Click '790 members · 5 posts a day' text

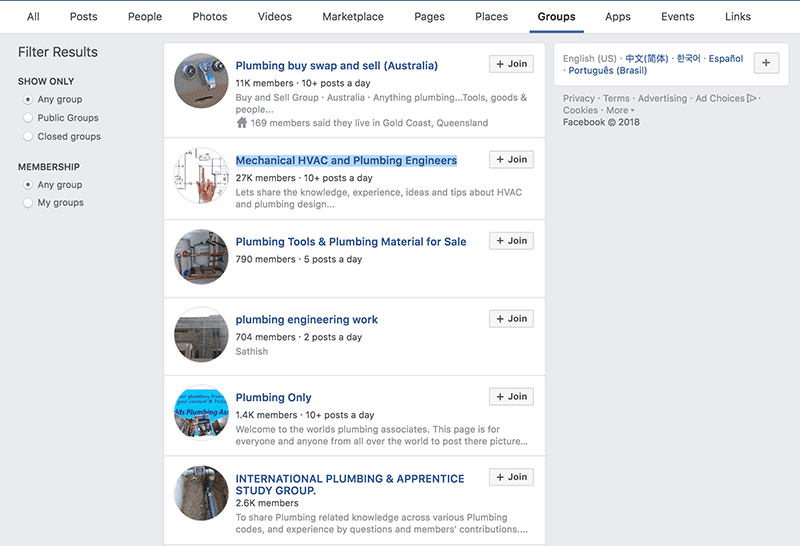[x=299, y=259]
